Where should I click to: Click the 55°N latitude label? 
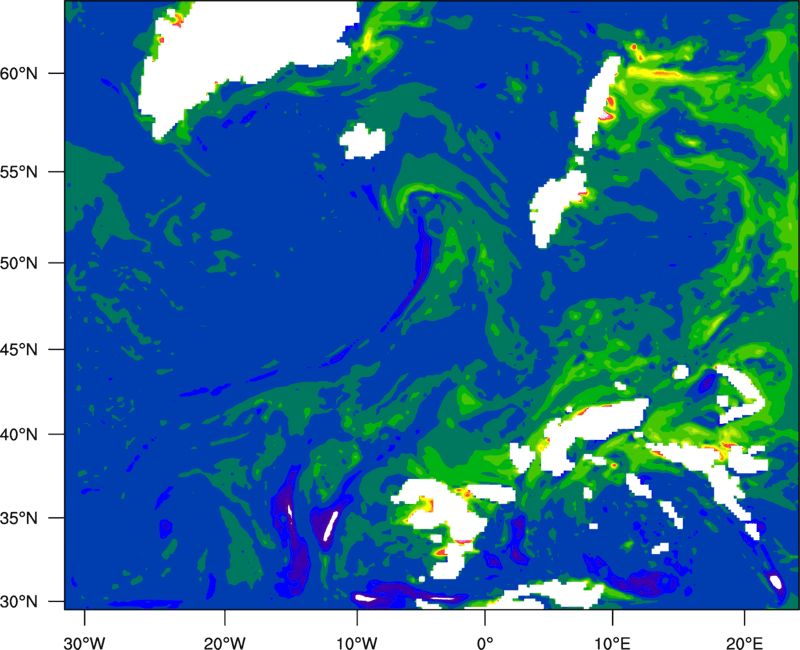19,172
